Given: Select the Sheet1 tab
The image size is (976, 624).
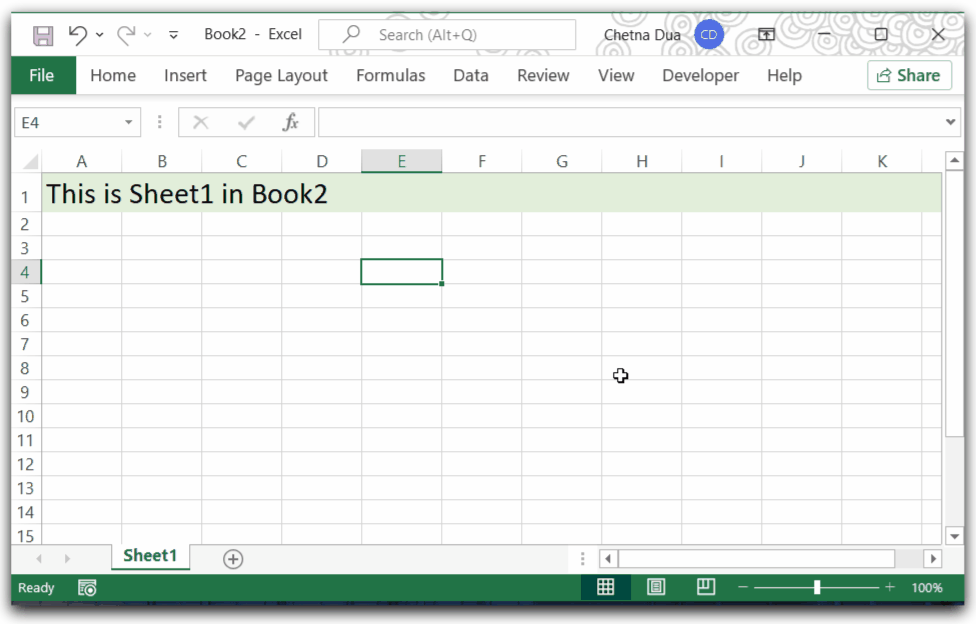Looking at the screenshot, I should point(150,556).
